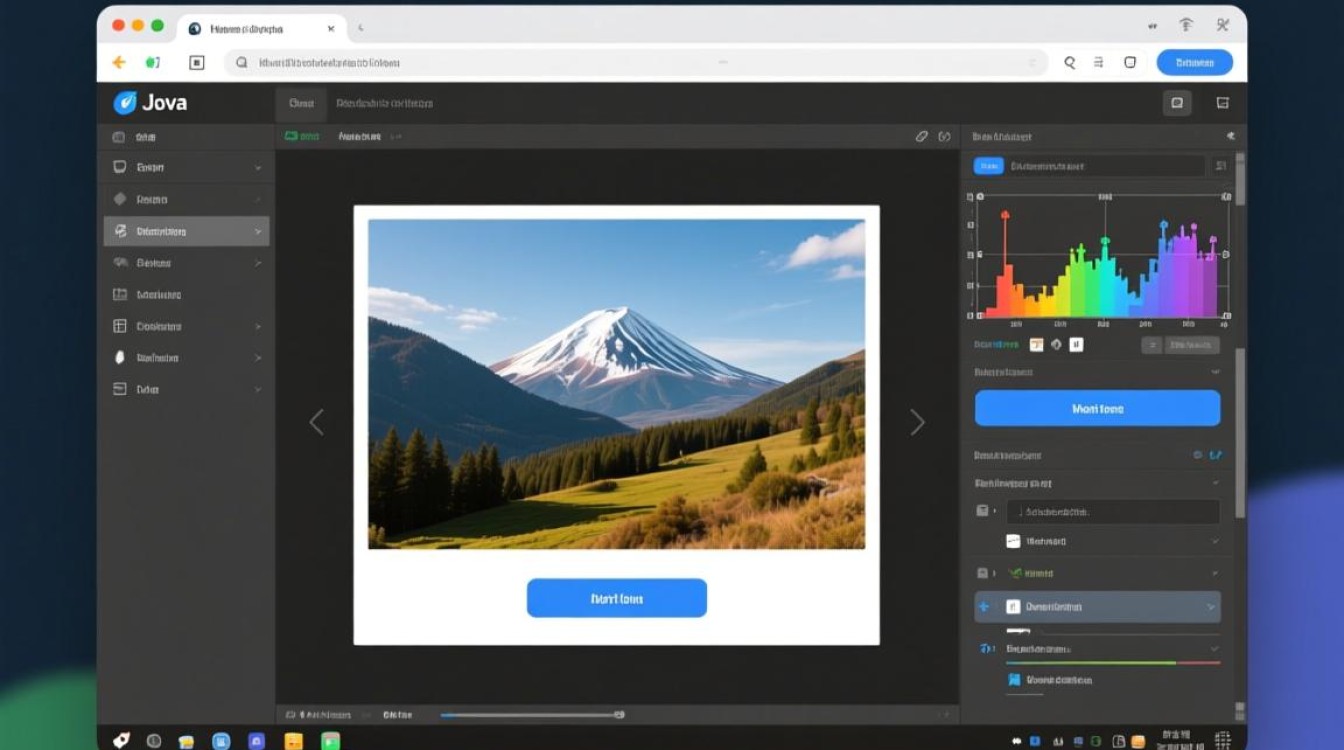Viewport: 1344px width, 750px height.
Task: Toggle the white square icon below histogram
Action: coord(1076,345)
